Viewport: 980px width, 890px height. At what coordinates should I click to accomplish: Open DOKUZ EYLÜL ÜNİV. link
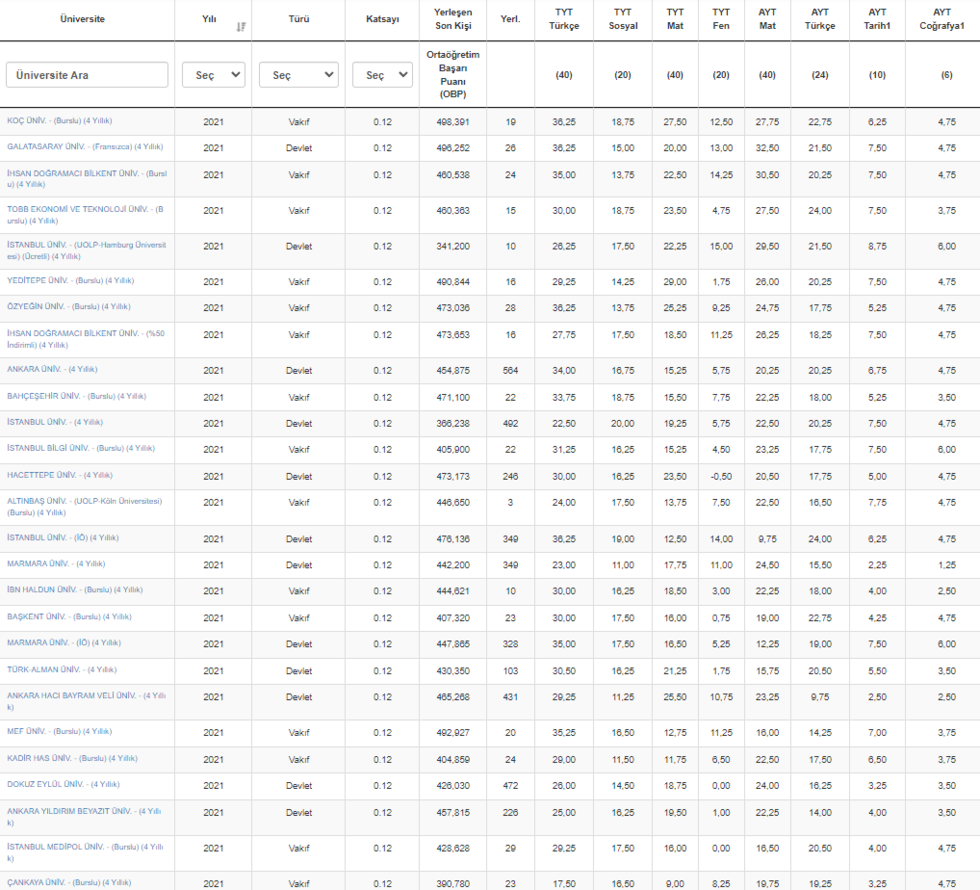[63, 785]
